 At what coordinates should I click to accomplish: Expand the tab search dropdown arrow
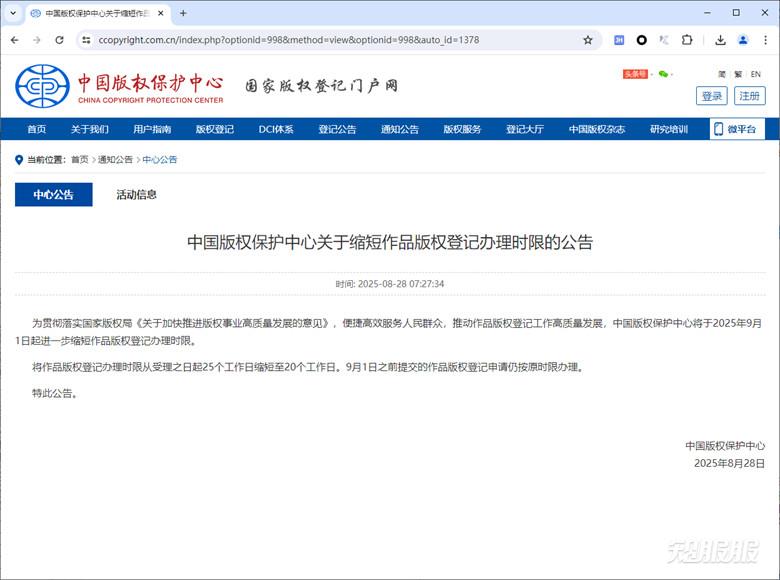(13, 13)
